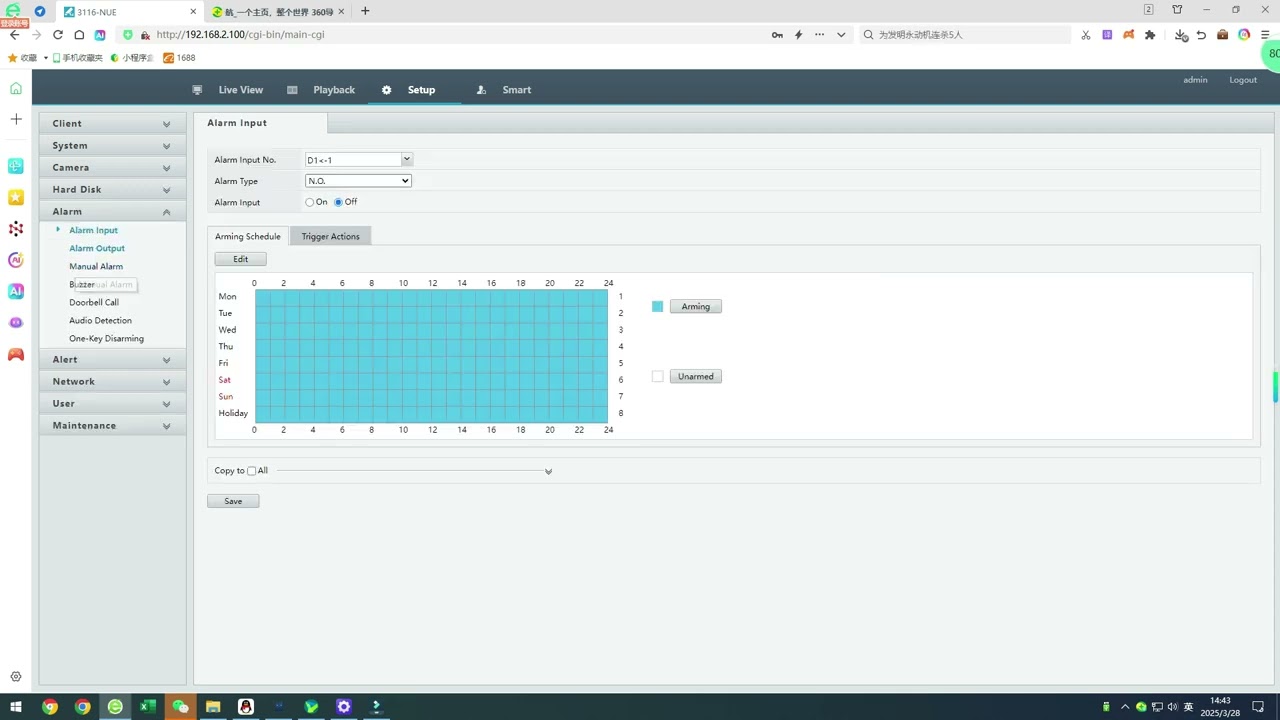Click the browser address bar URL

click(240, 35)
